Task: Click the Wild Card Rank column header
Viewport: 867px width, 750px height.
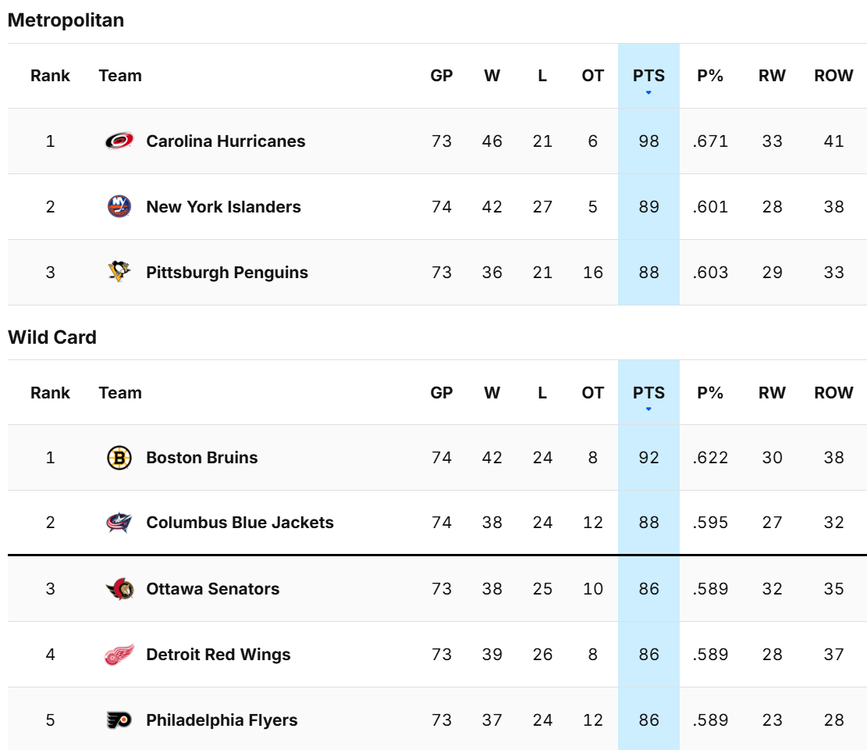Action: tap(50, 393)
